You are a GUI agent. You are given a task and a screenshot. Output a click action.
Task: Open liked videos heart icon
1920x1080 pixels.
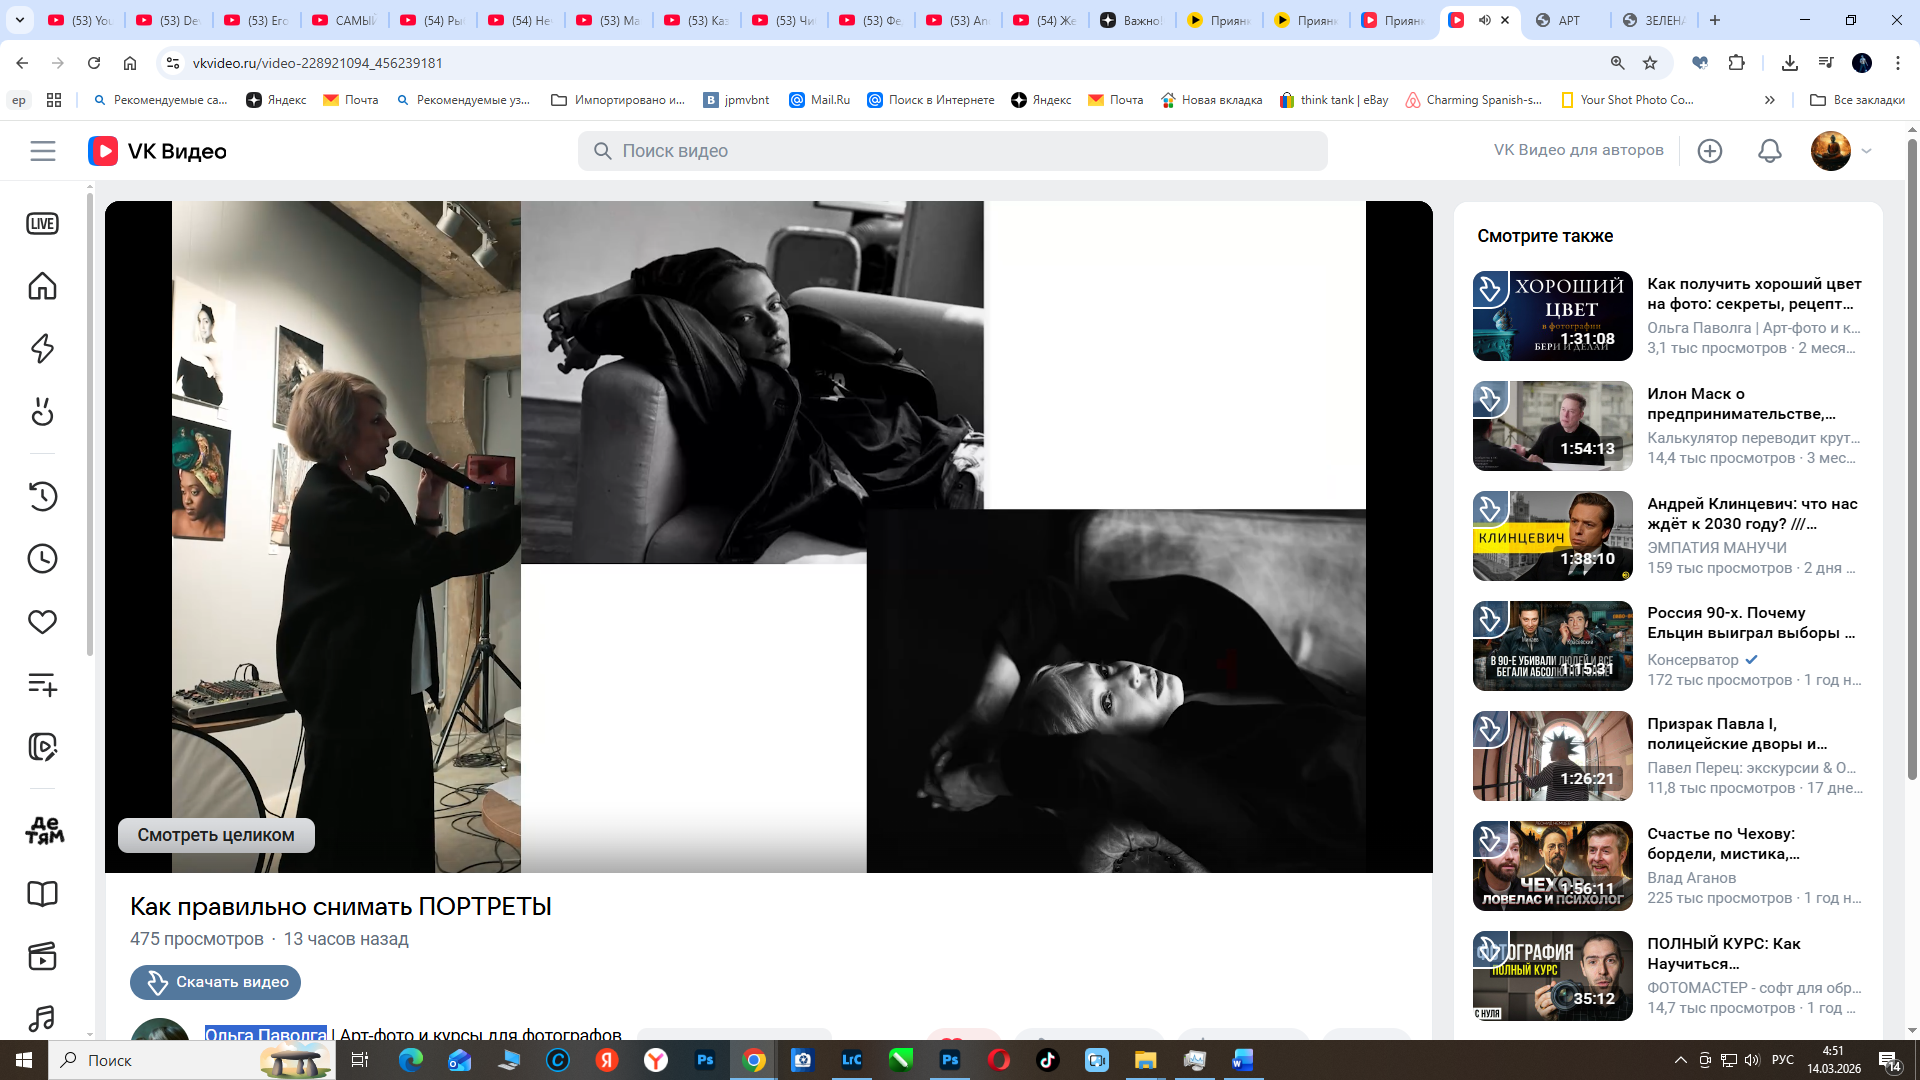click(x=42, y=622)
